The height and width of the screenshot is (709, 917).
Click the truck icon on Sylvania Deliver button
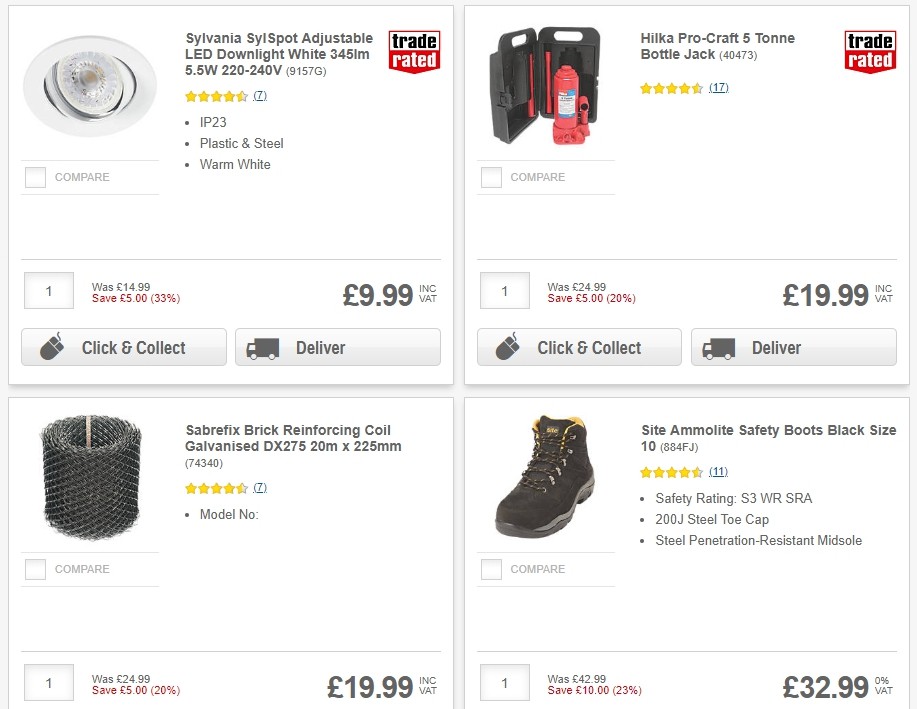click(262, 347)
